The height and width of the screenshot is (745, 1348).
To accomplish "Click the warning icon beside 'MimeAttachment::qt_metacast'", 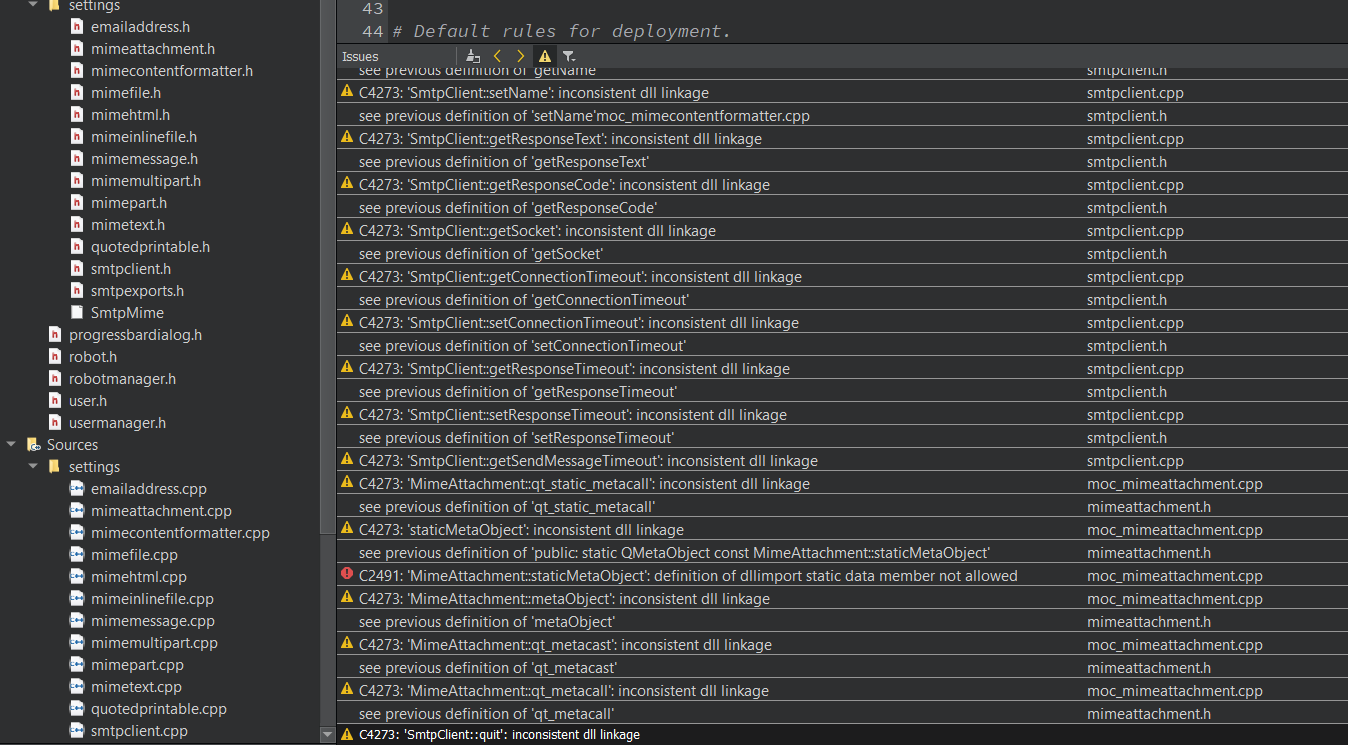I will (x=347, y=644).
